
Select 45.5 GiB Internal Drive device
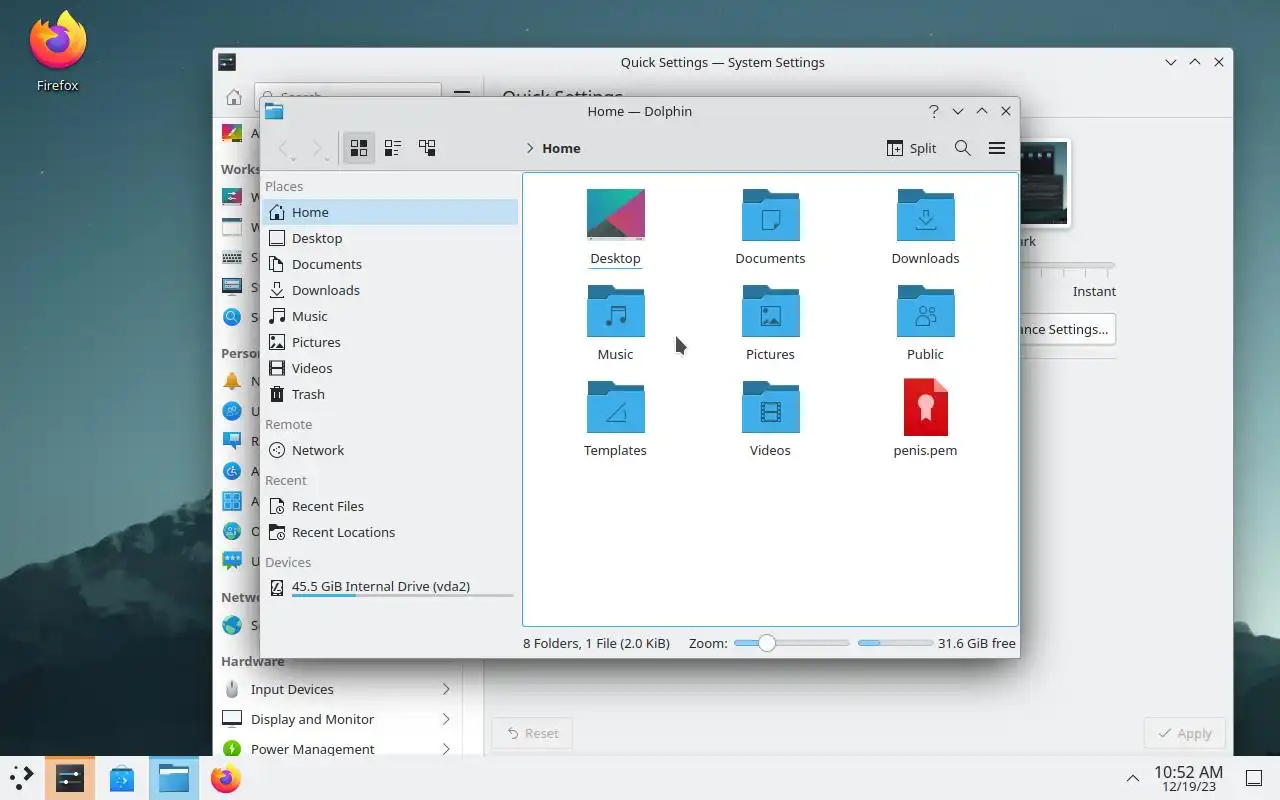click(x=390, y=588)
